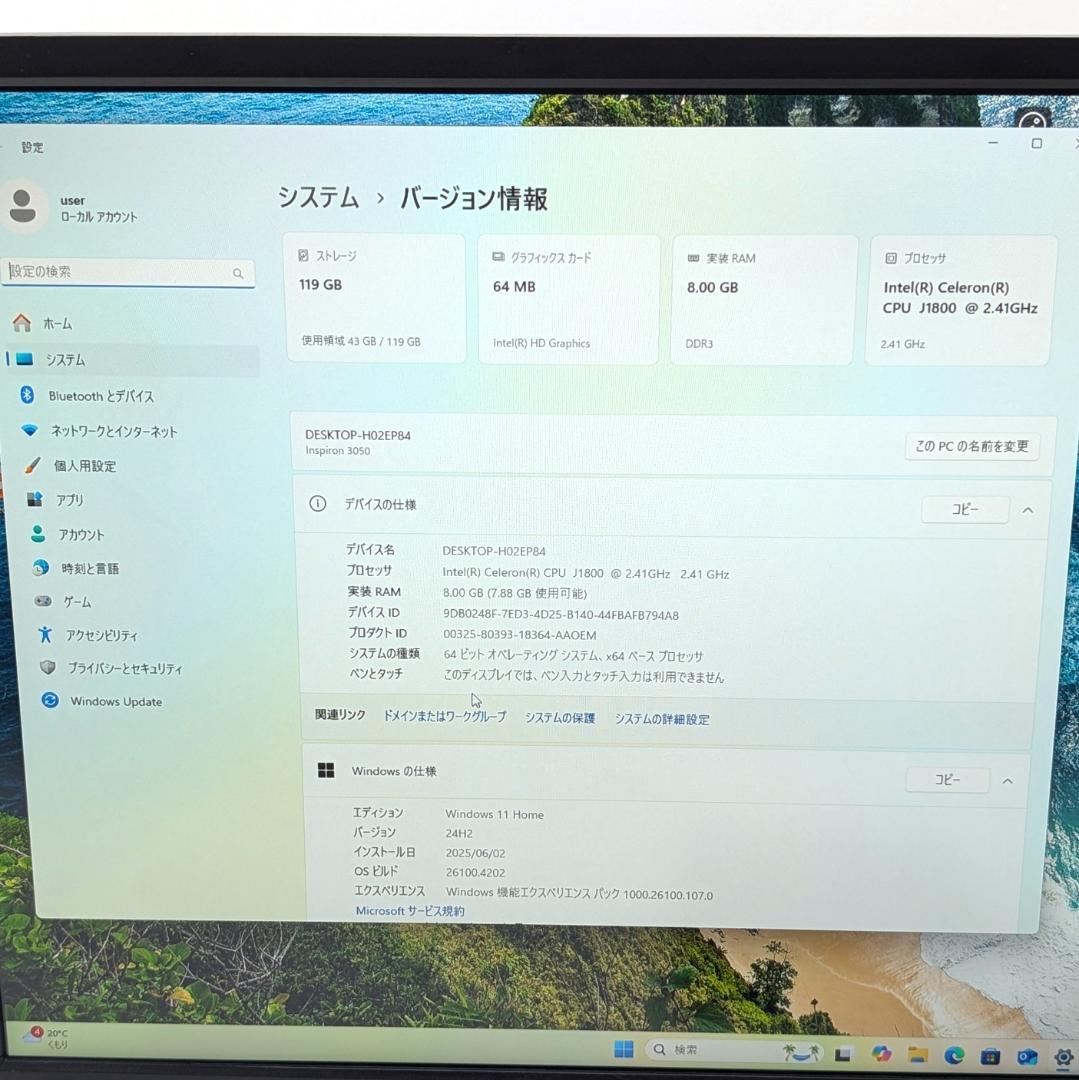Select the インストール日 value 2025/06/02
Image resolution: width=1079 pixels, height=1080 pixels.
[475, 853]
